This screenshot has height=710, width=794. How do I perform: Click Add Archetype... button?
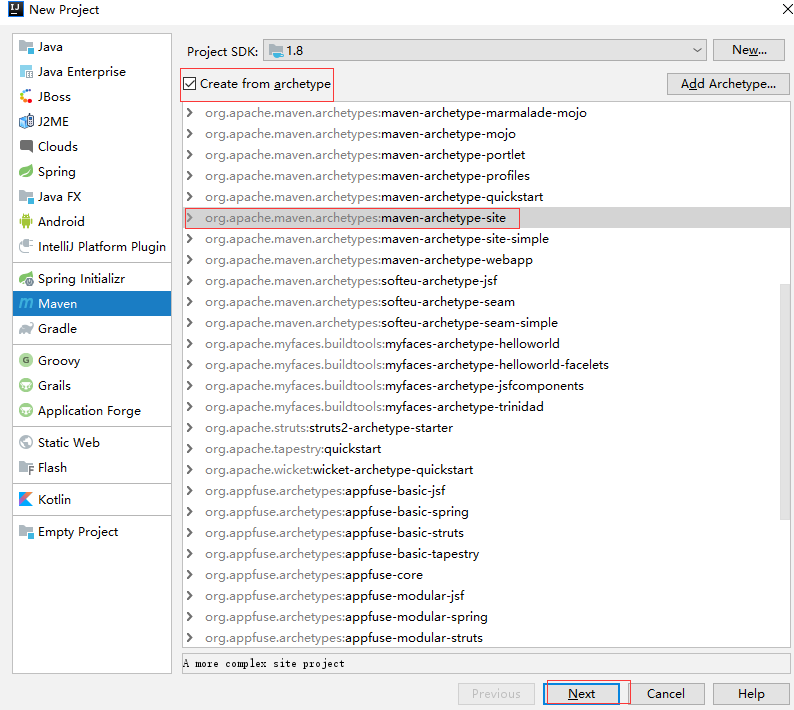728,84
